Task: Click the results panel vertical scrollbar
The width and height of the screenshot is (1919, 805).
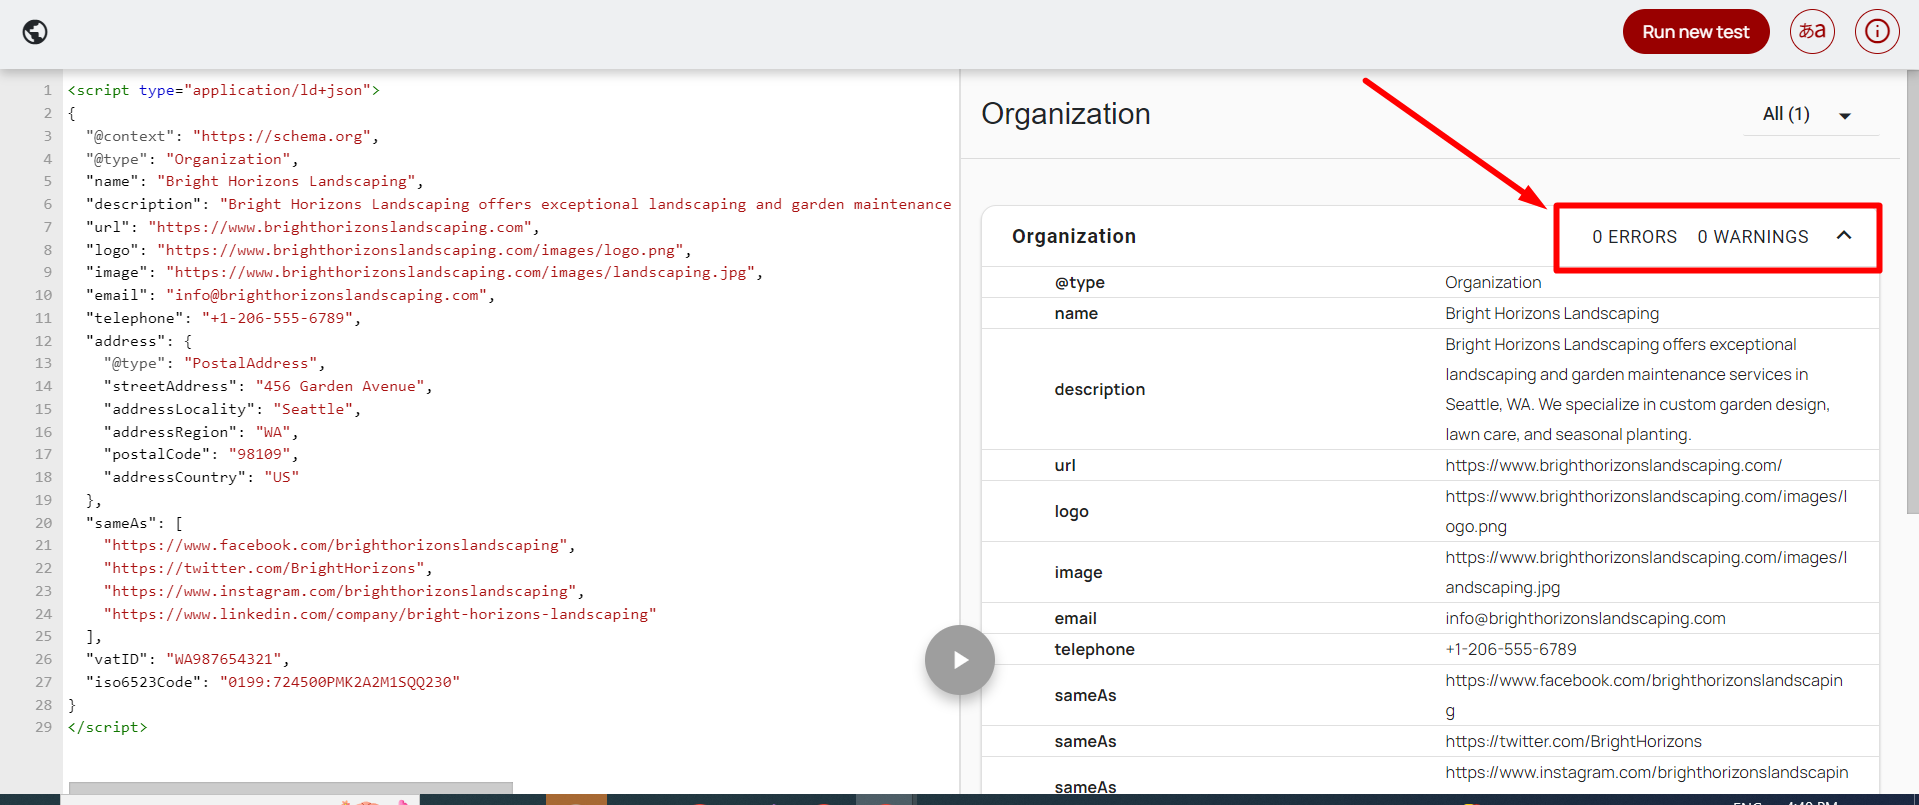Action: [x=1912, y=290]
